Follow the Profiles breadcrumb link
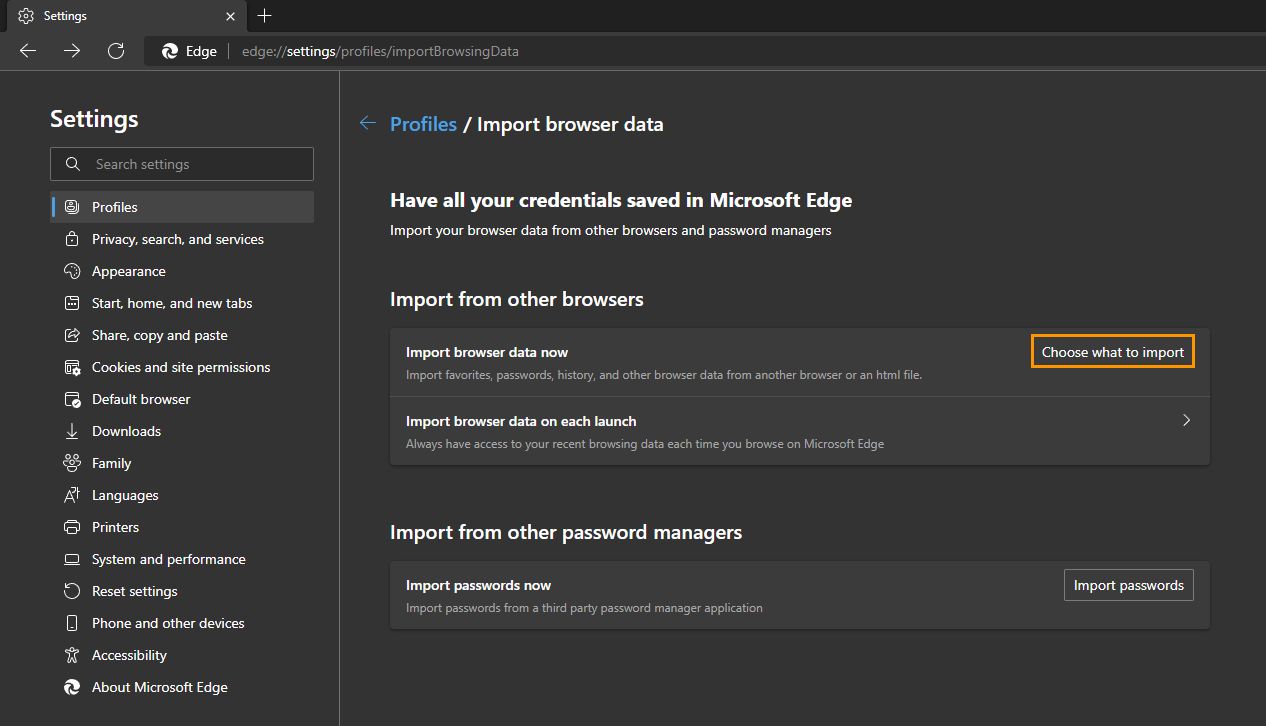1266x726 pixels. (423, 124)
